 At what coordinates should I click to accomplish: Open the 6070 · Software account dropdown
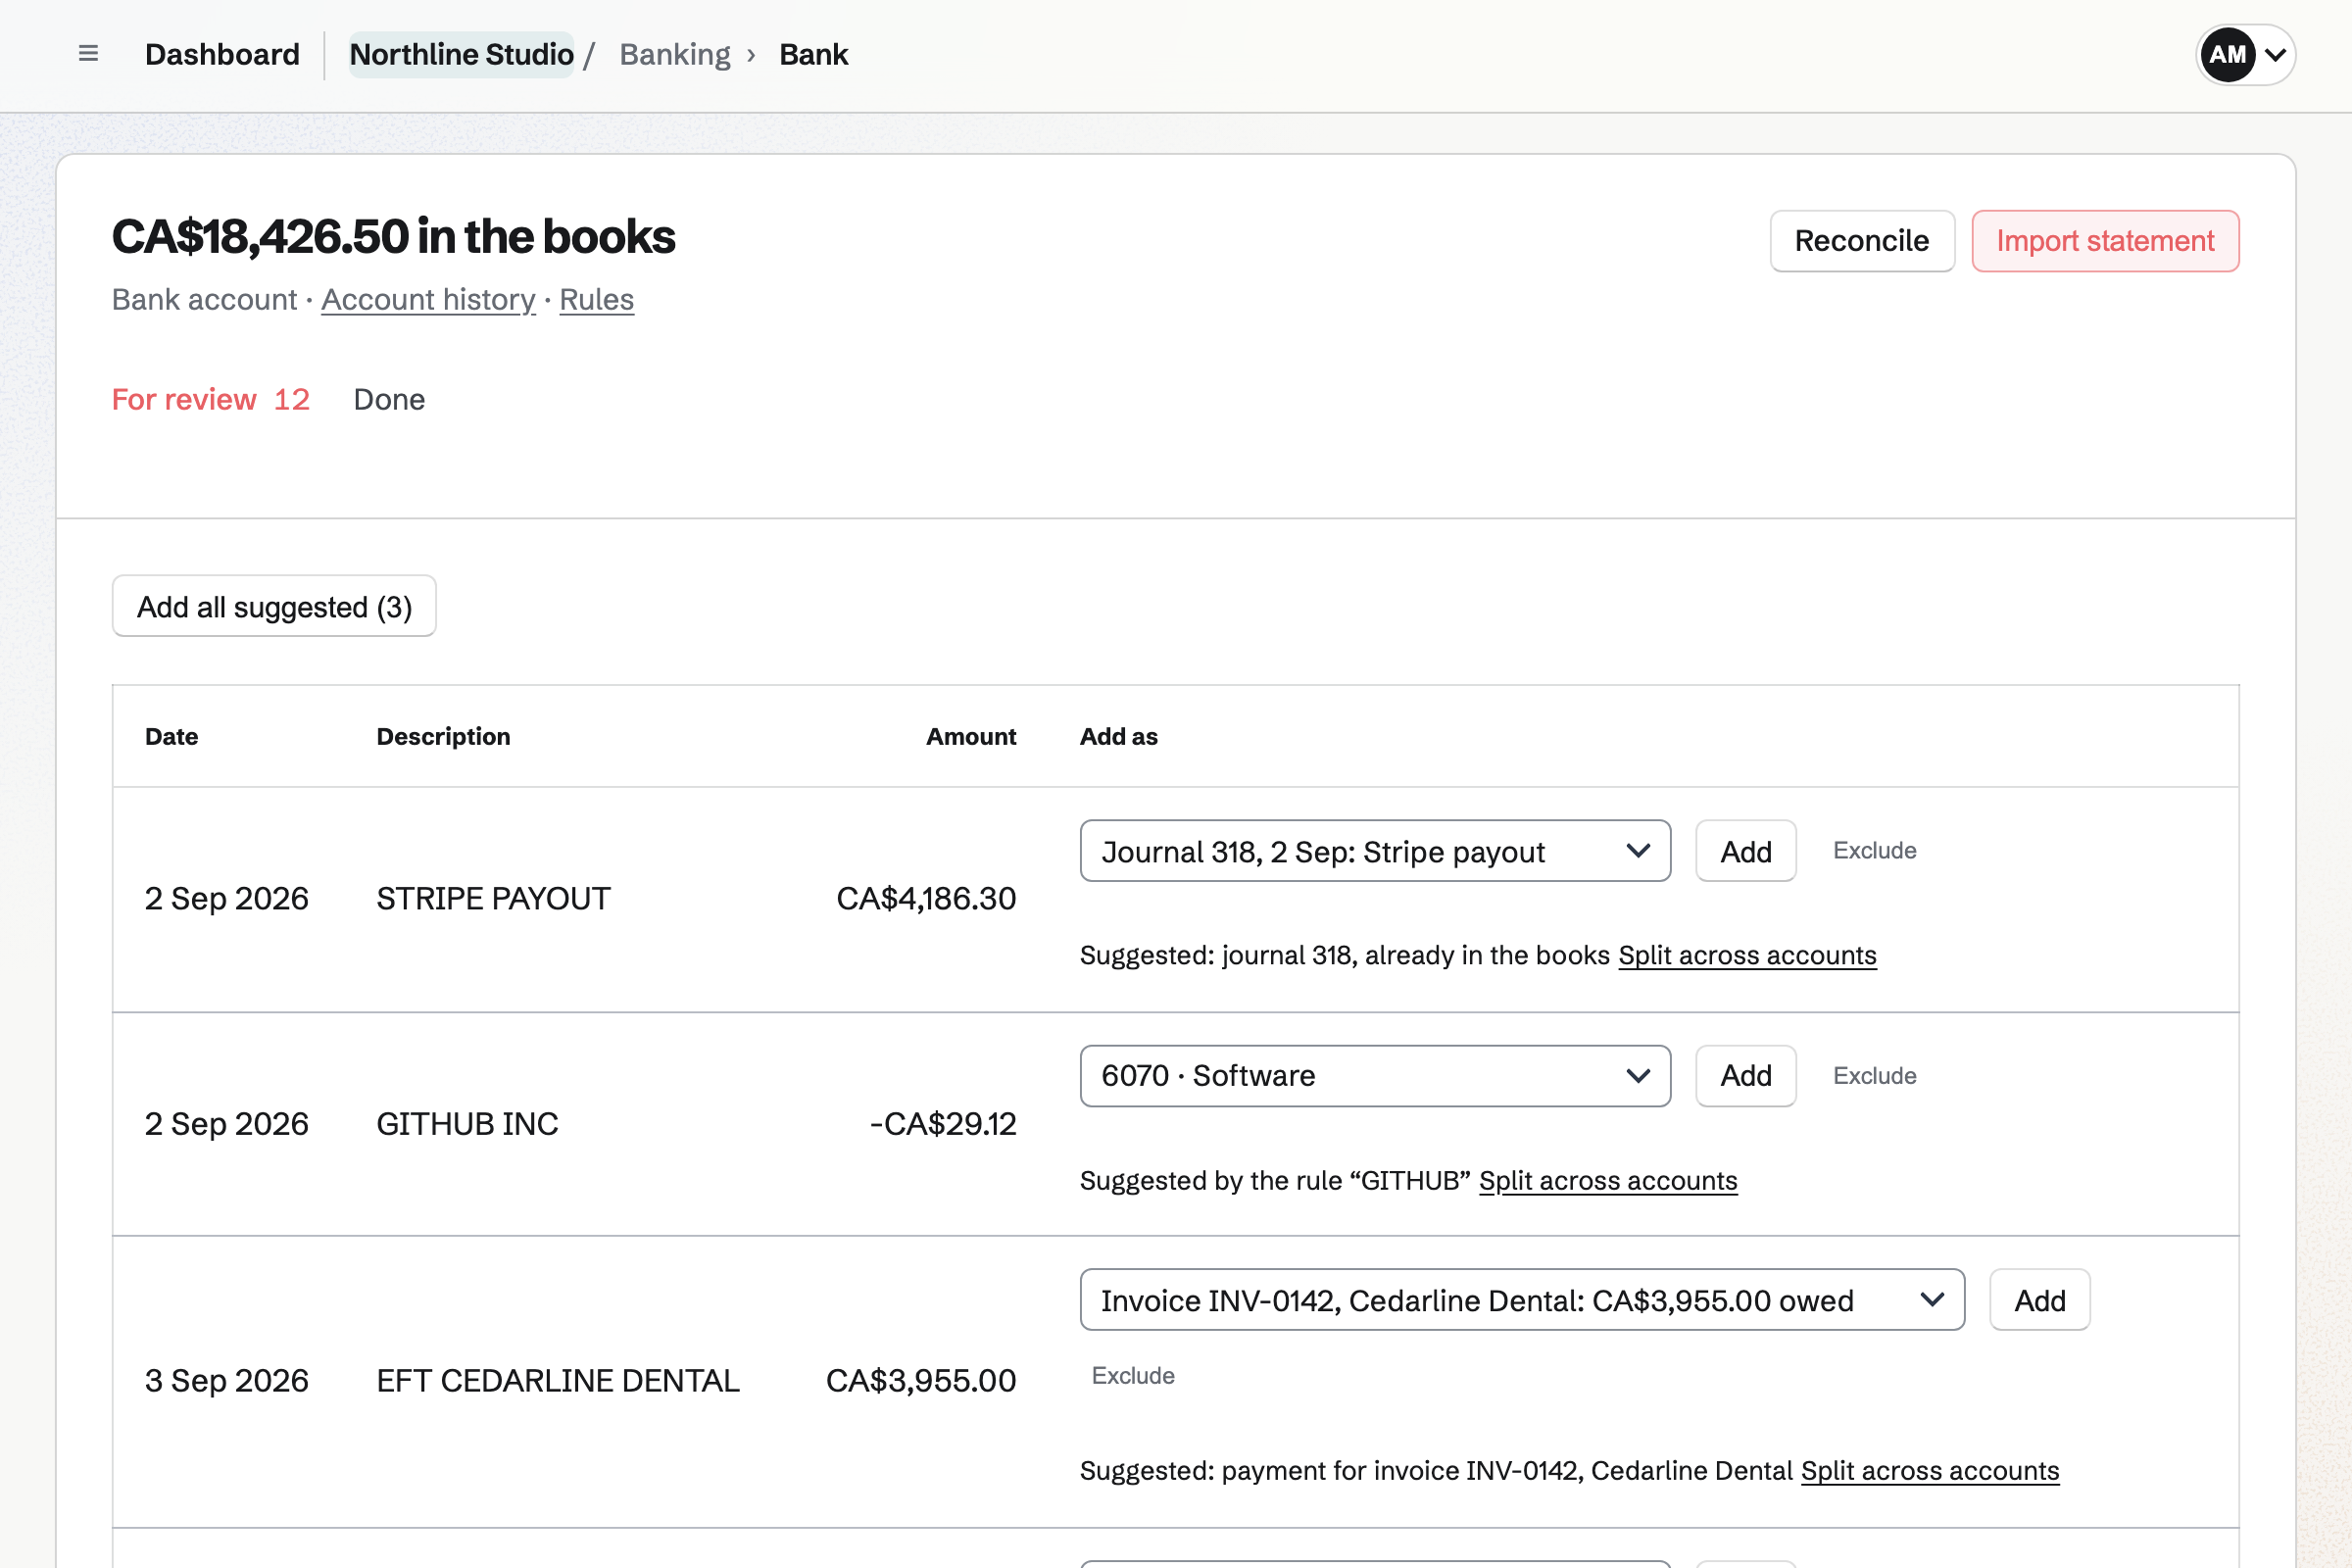1375,1076
